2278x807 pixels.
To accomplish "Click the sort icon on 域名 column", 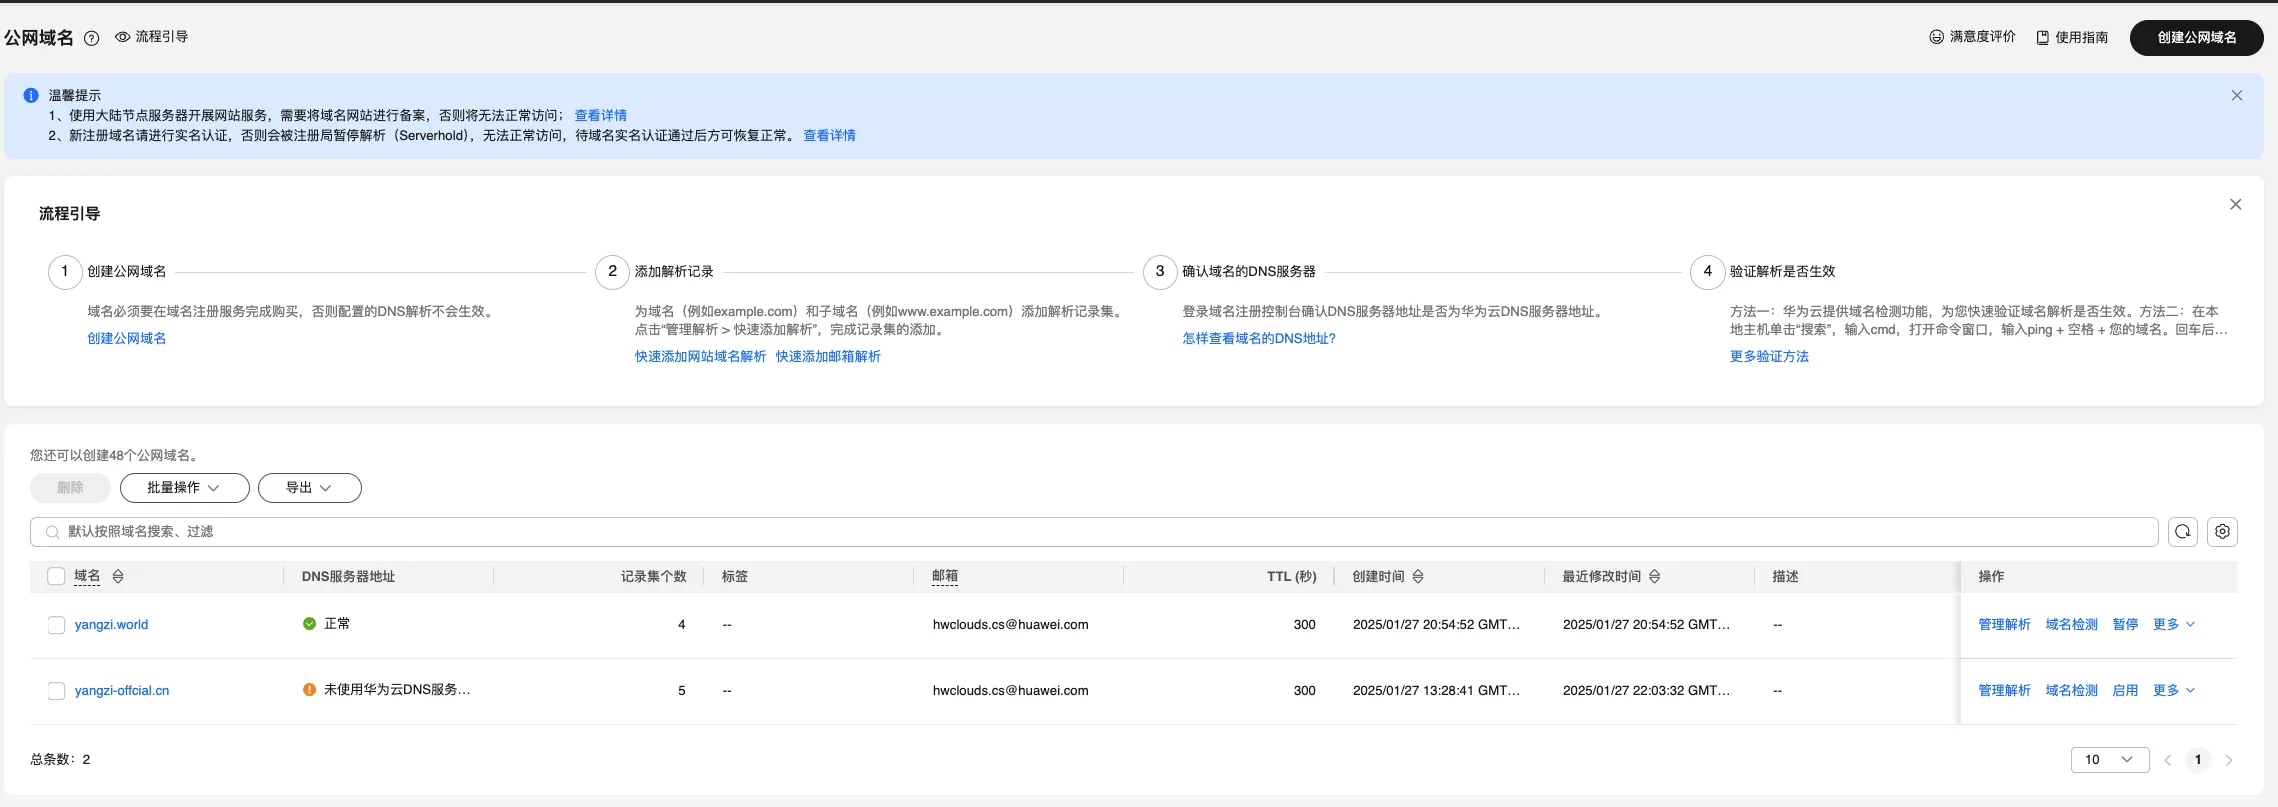I will pyautogui.click(x=118, y=577).
